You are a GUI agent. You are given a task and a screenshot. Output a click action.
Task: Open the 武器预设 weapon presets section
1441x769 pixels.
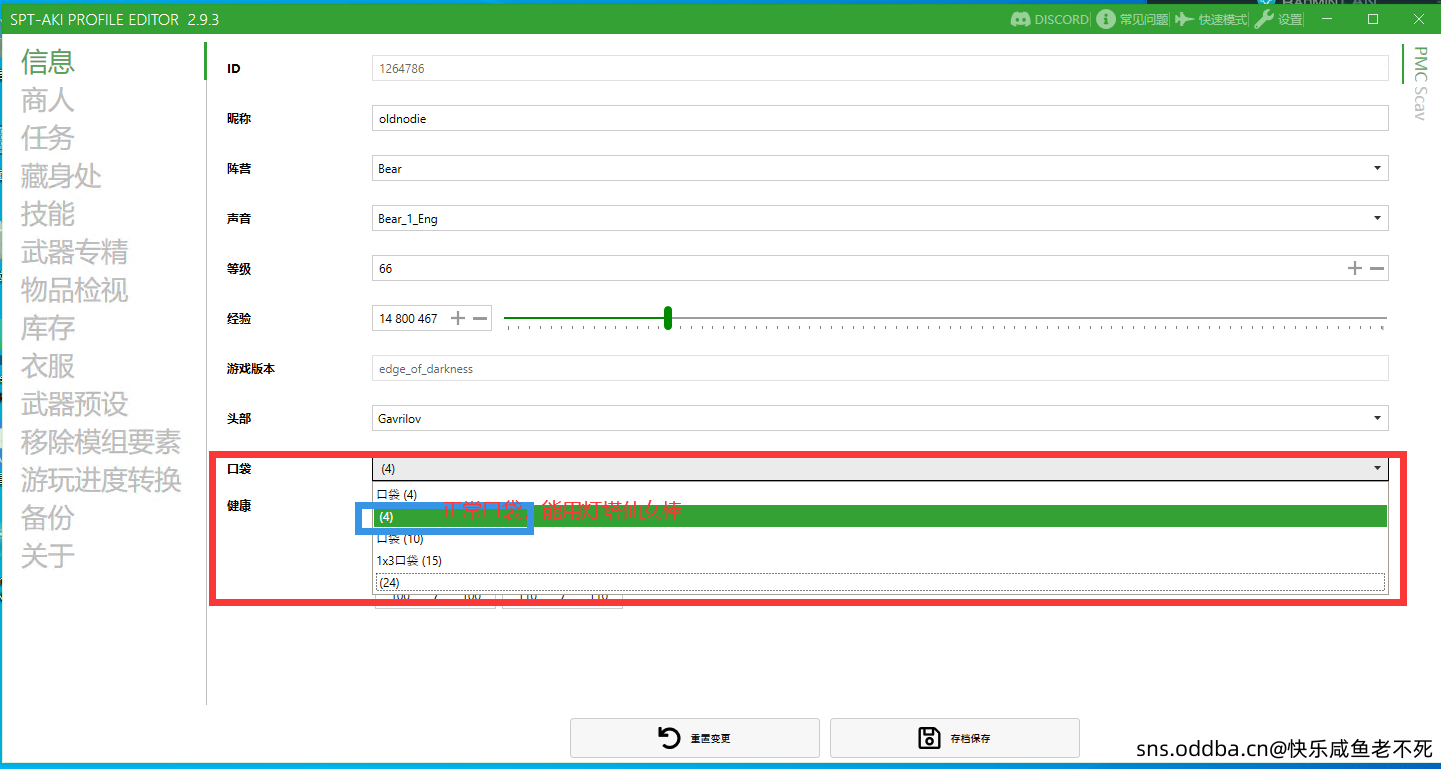tap(75, 404)
